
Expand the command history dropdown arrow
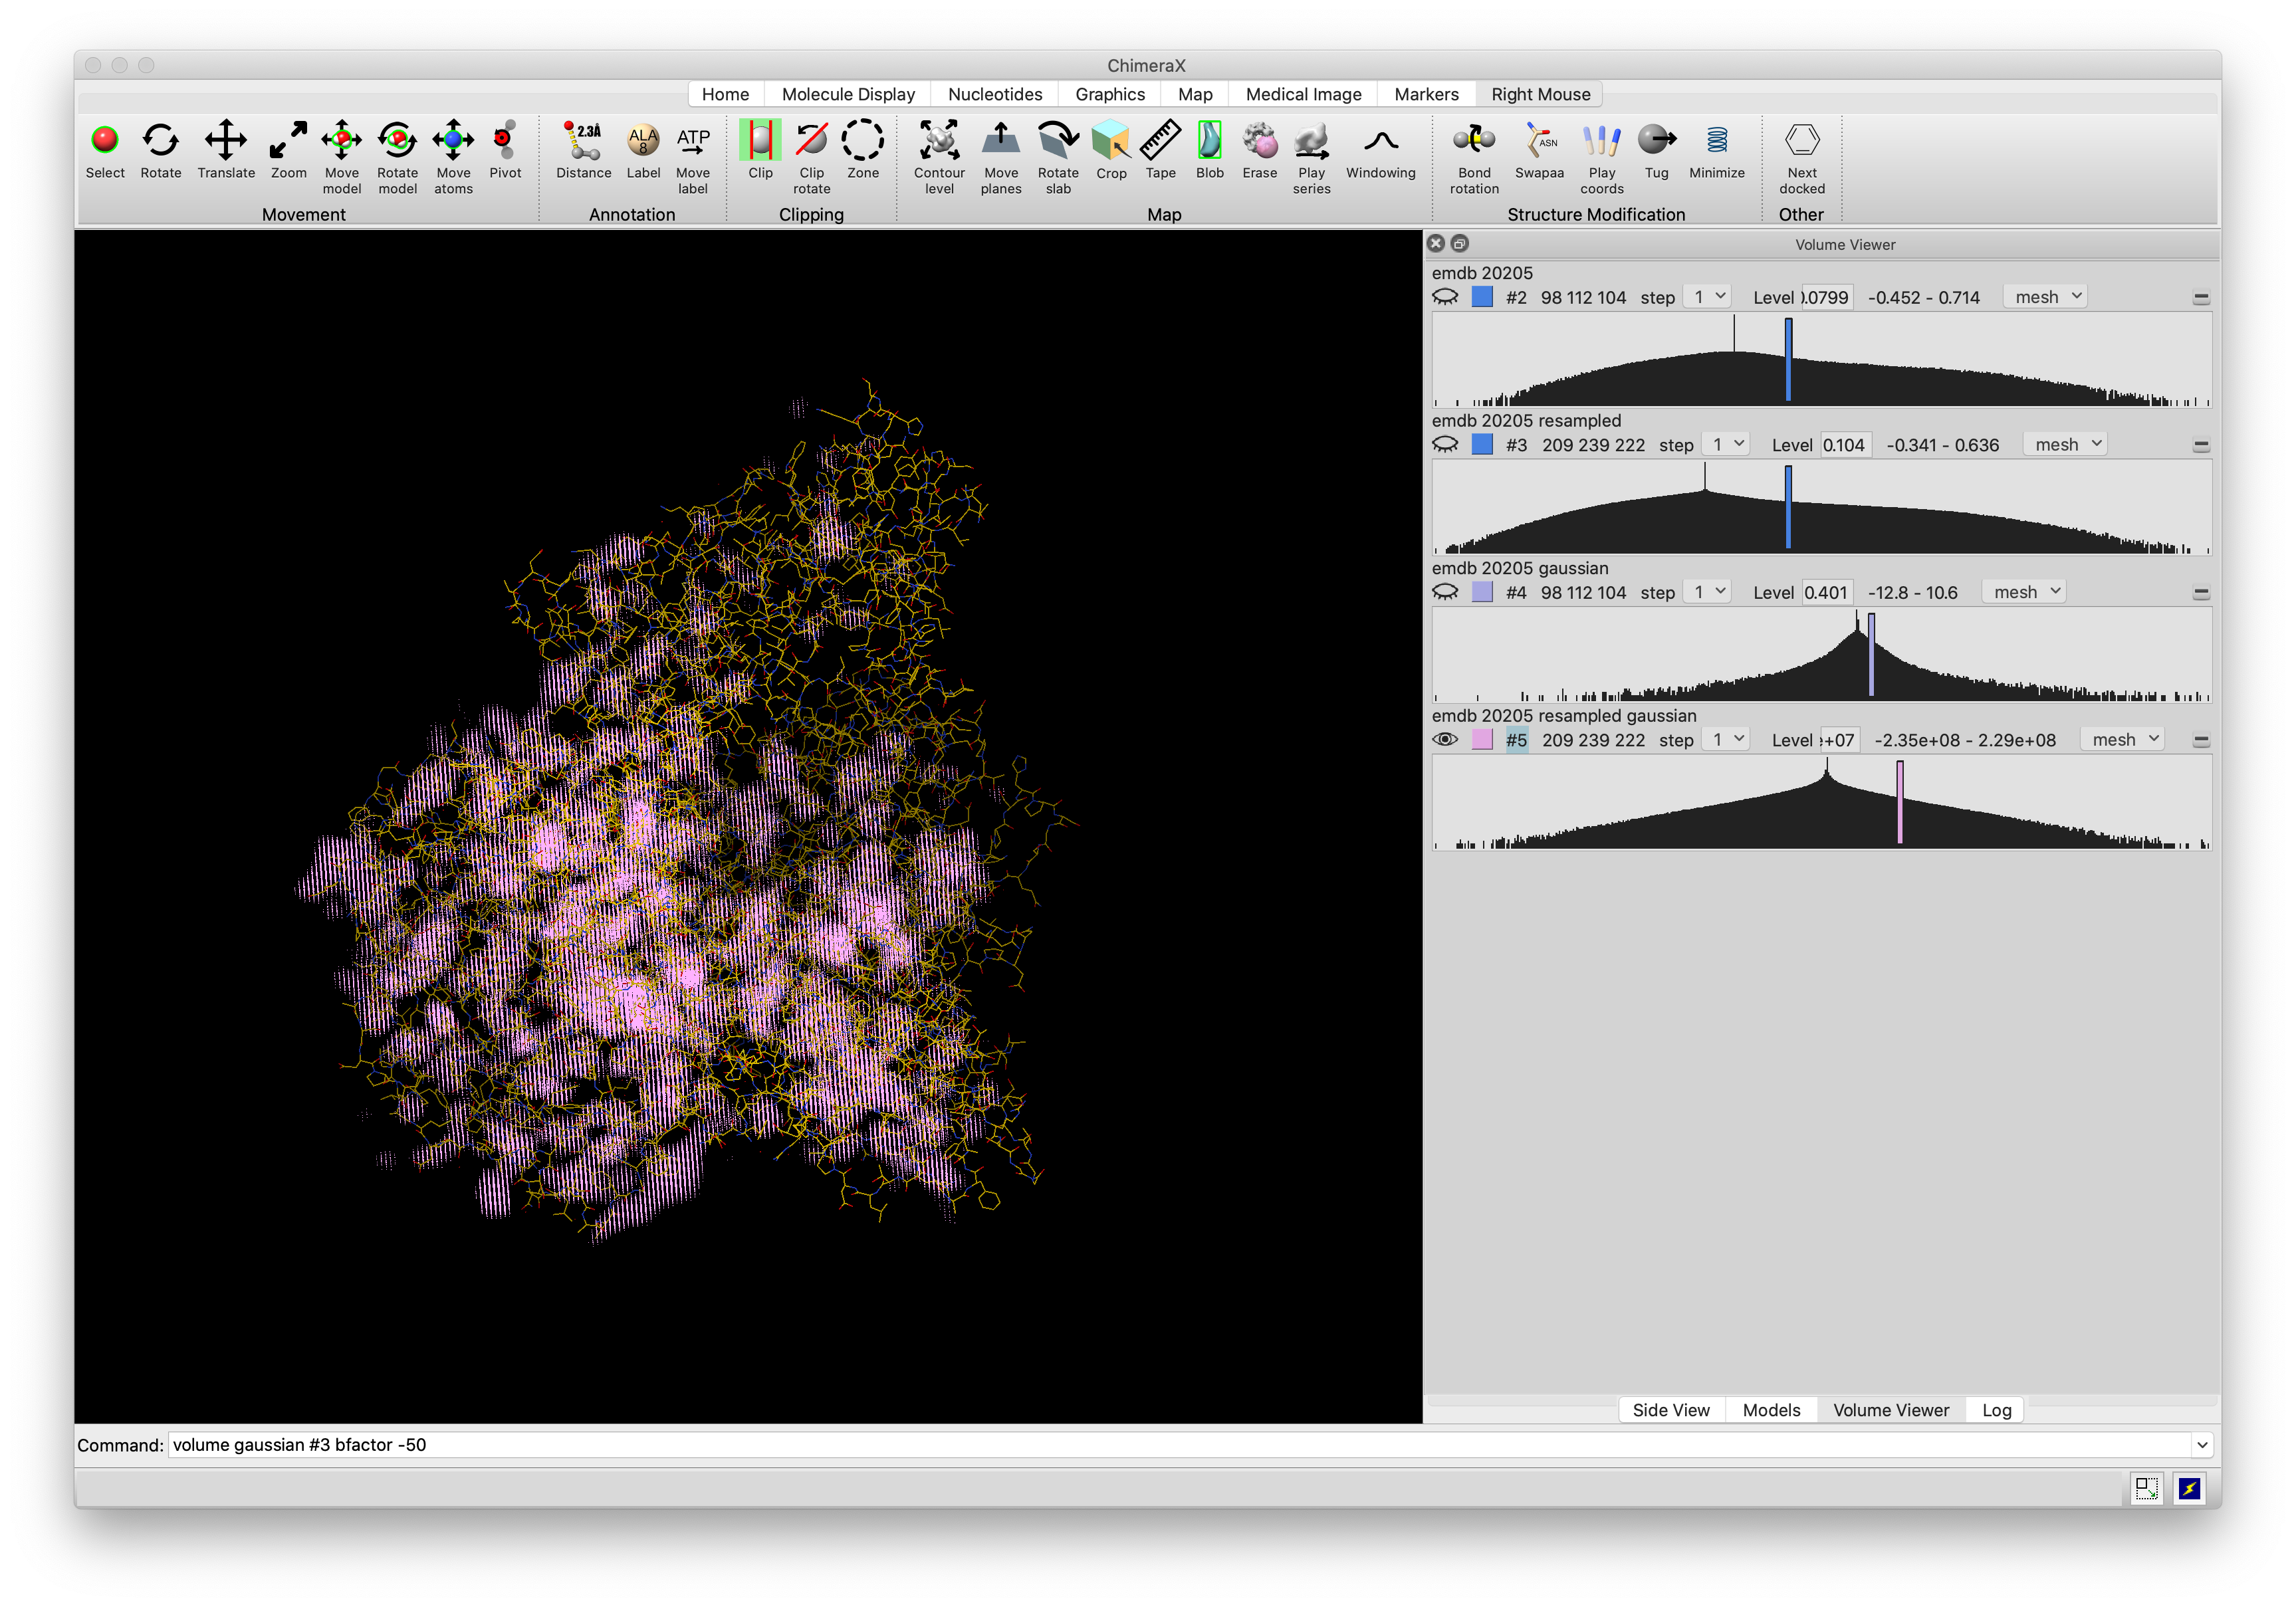point(2201,1445)
